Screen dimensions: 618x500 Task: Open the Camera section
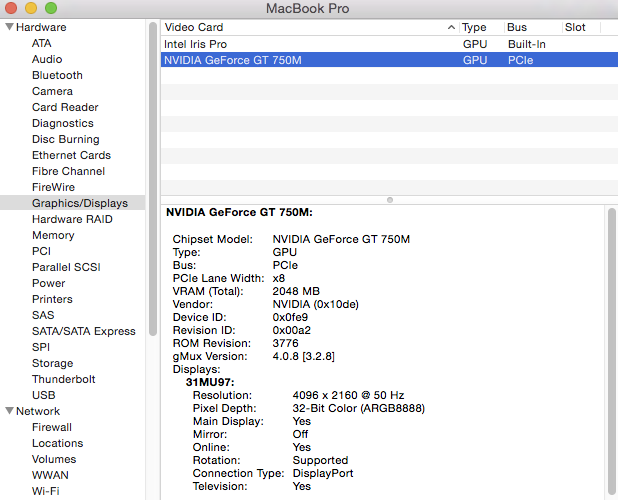52,91
